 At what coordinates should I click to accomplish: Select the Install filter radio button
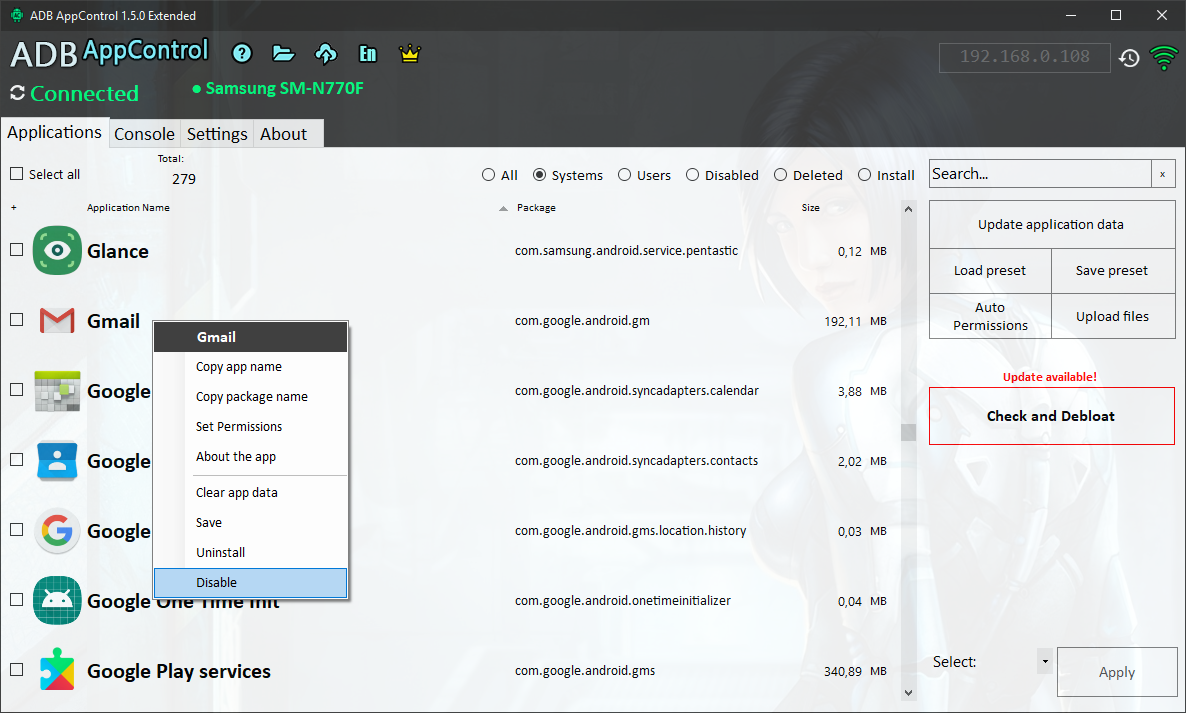pos(865,175)
